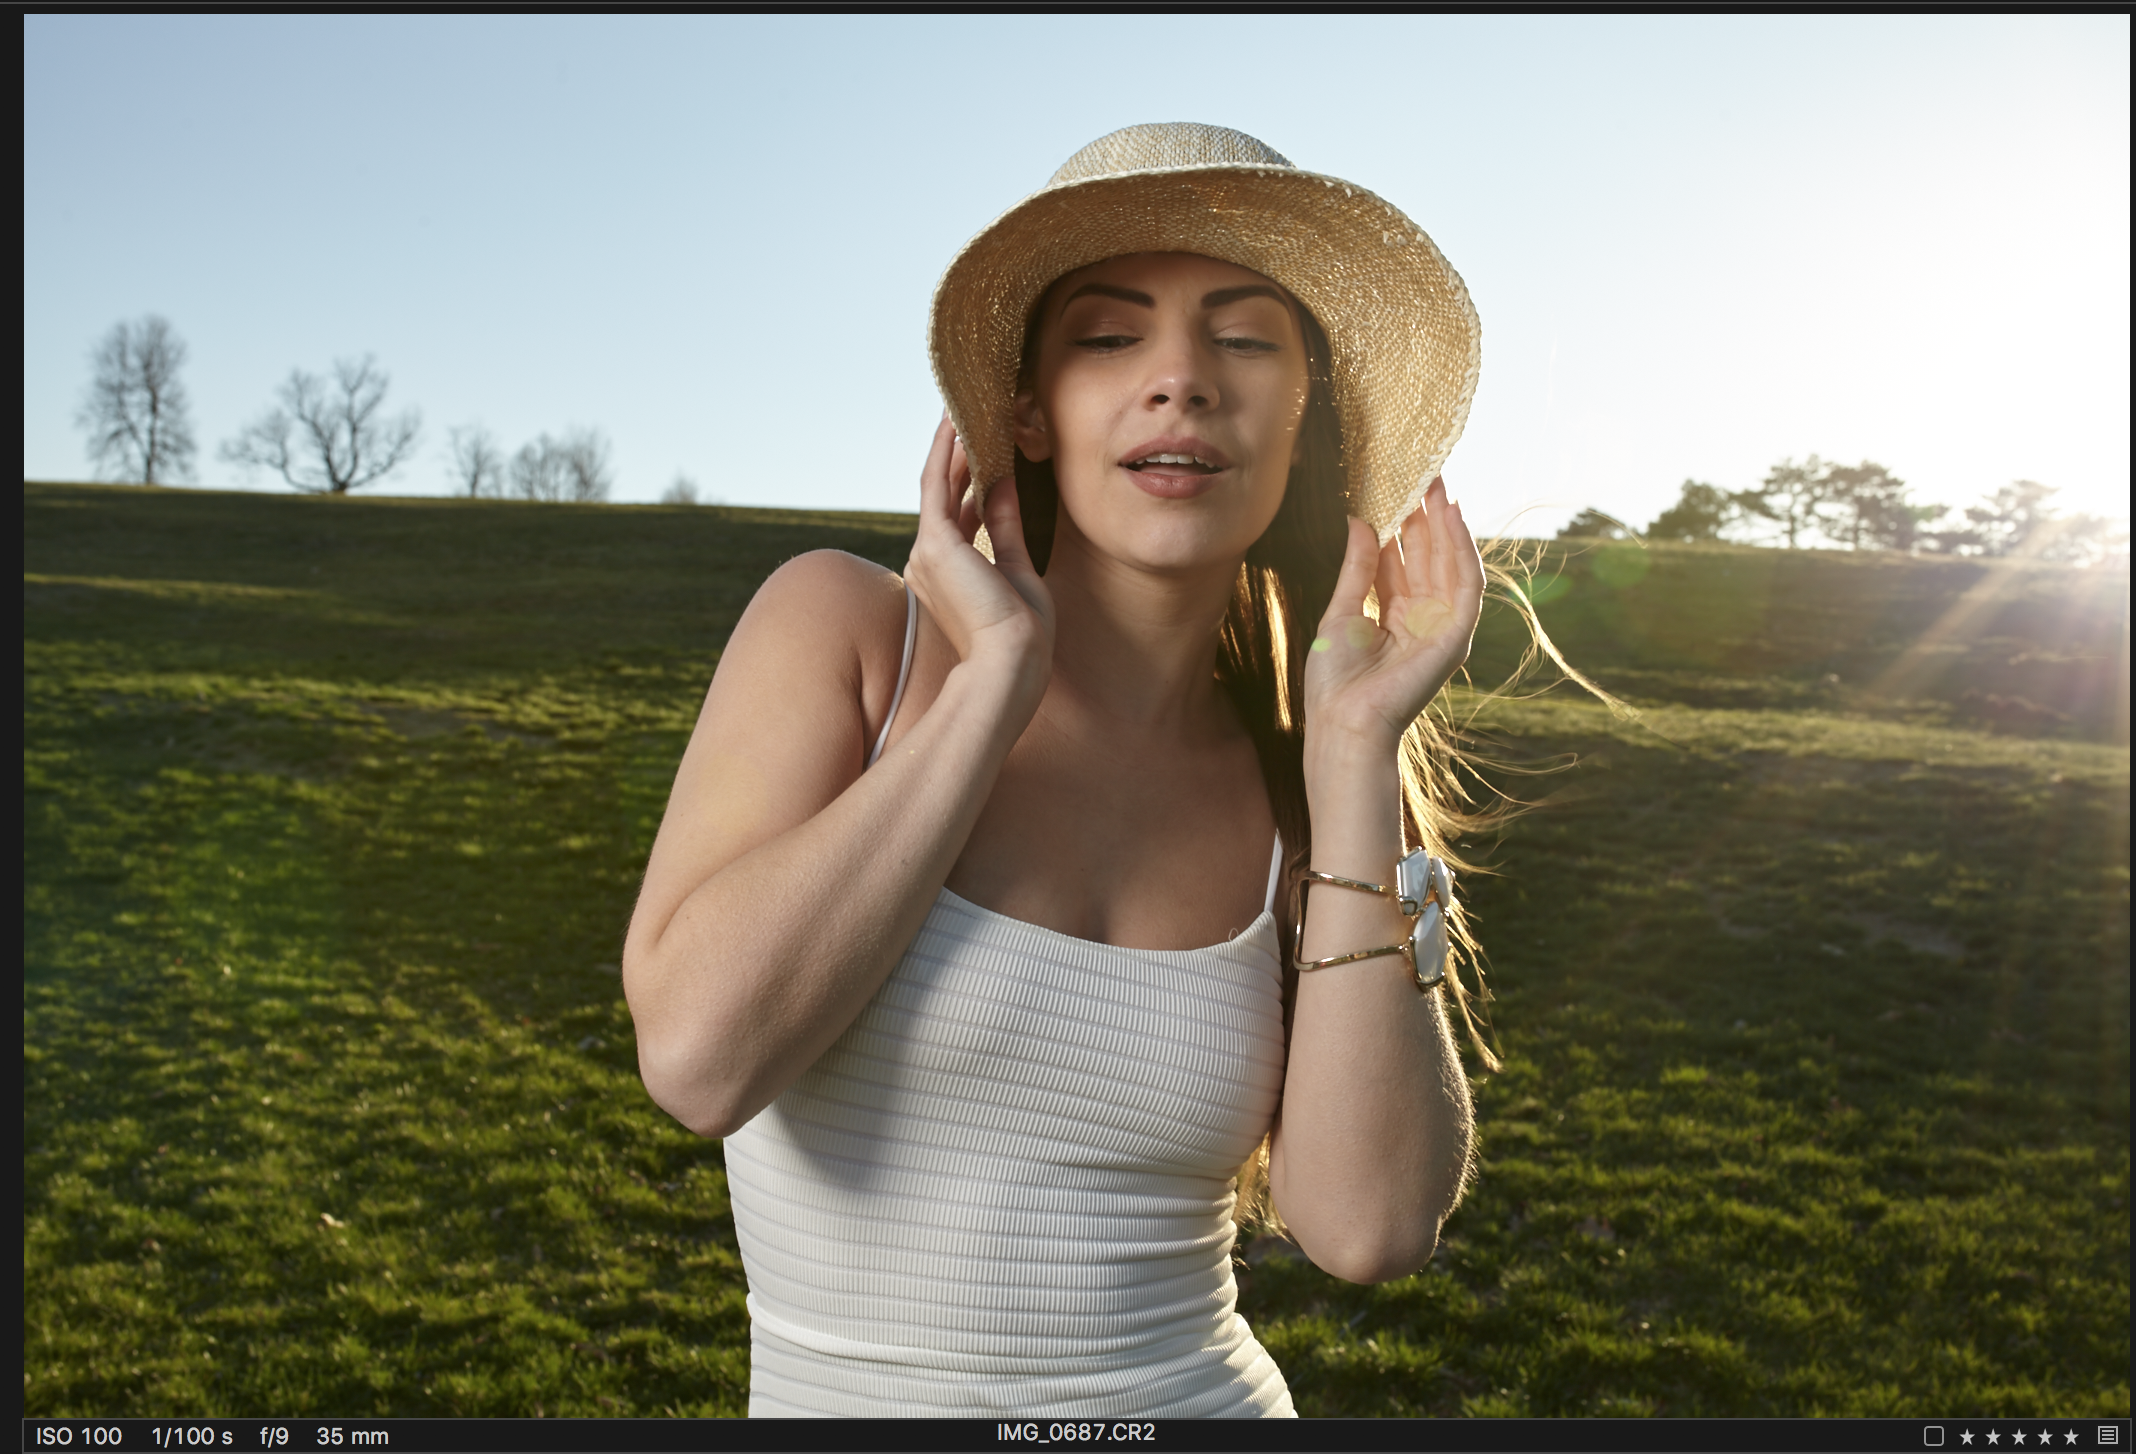2136x1454 pixels.
Task: Set rating to five stars
Action: 2071,1437
